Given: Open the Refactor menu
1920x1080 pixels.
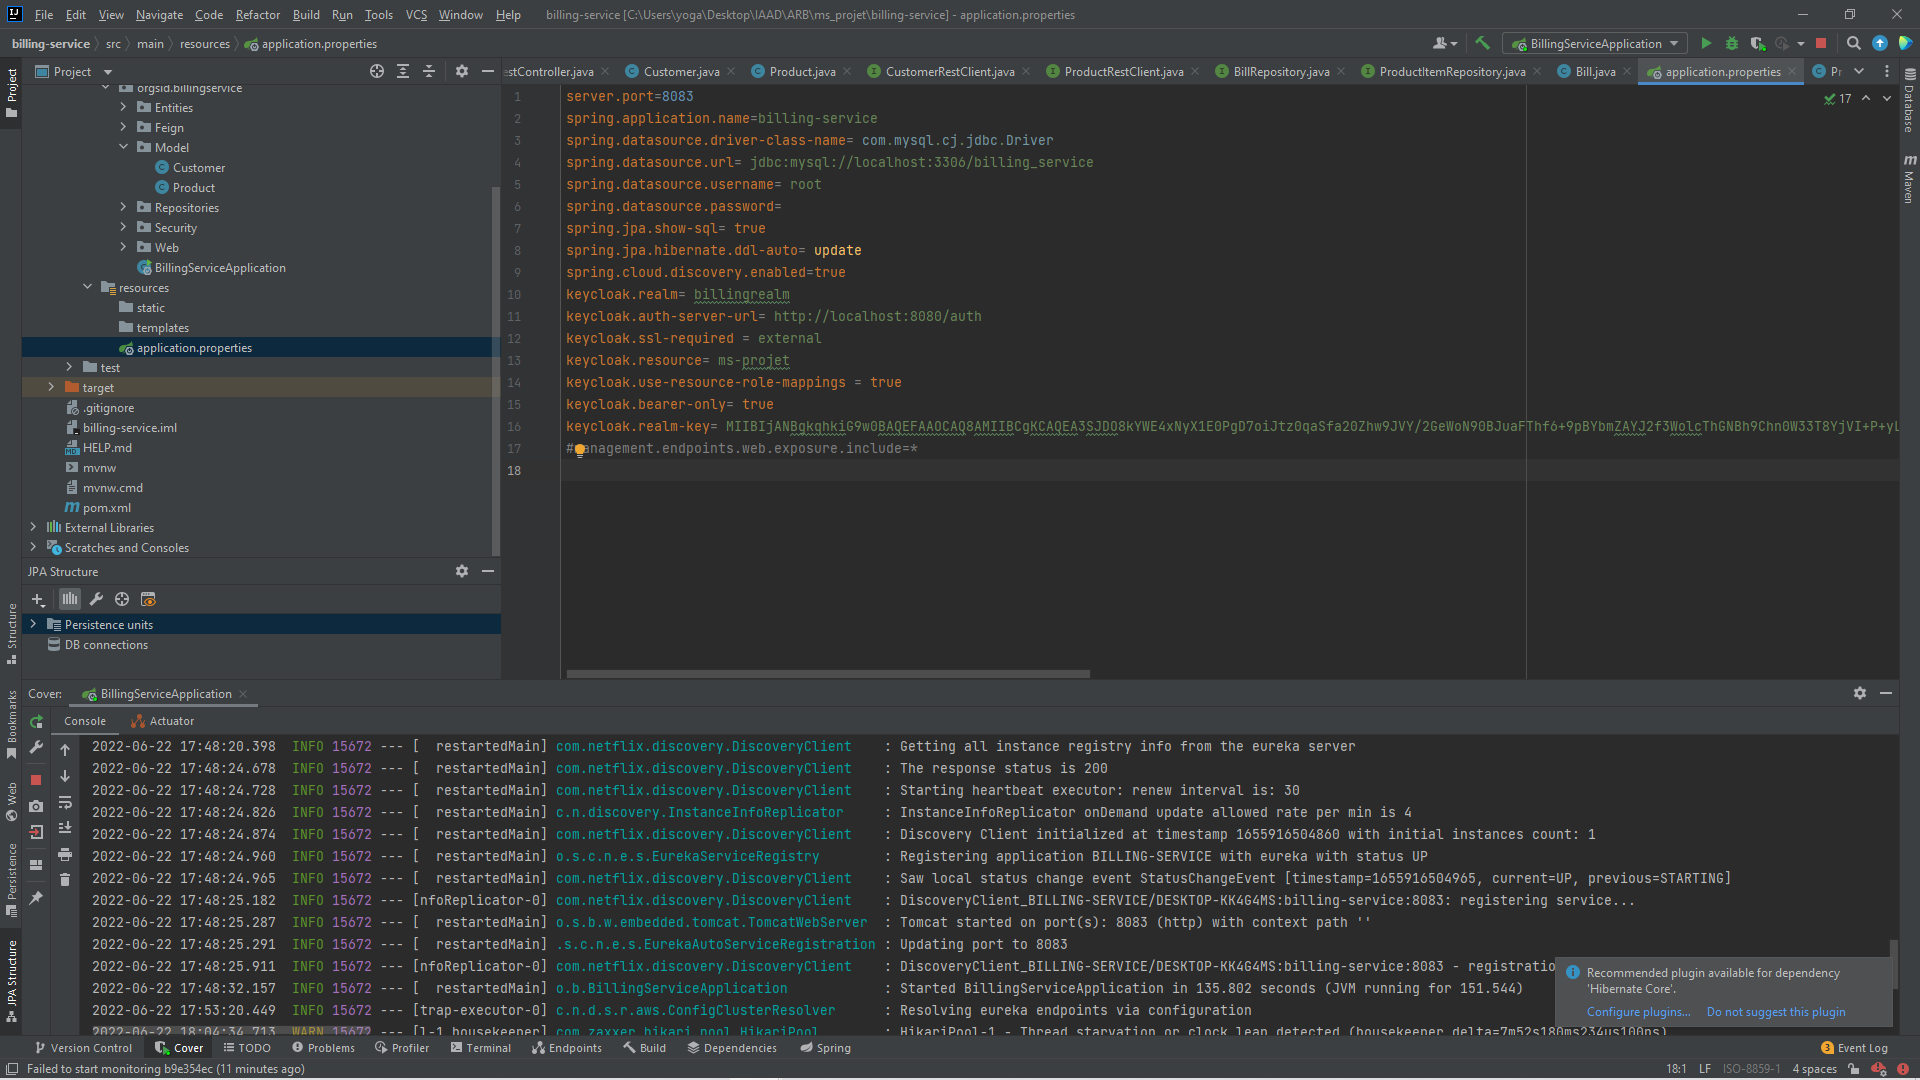Looking at the screenshot, I should (x=257, y=14).
